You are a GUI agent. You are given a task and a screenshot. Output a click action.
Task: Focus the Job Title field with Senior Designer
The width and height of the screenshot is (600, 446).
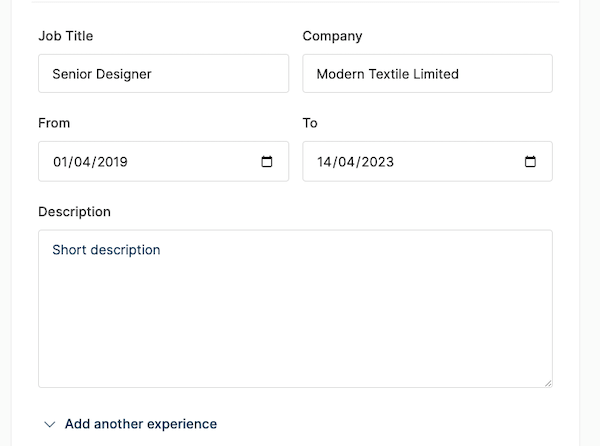(x=163, y=74)
